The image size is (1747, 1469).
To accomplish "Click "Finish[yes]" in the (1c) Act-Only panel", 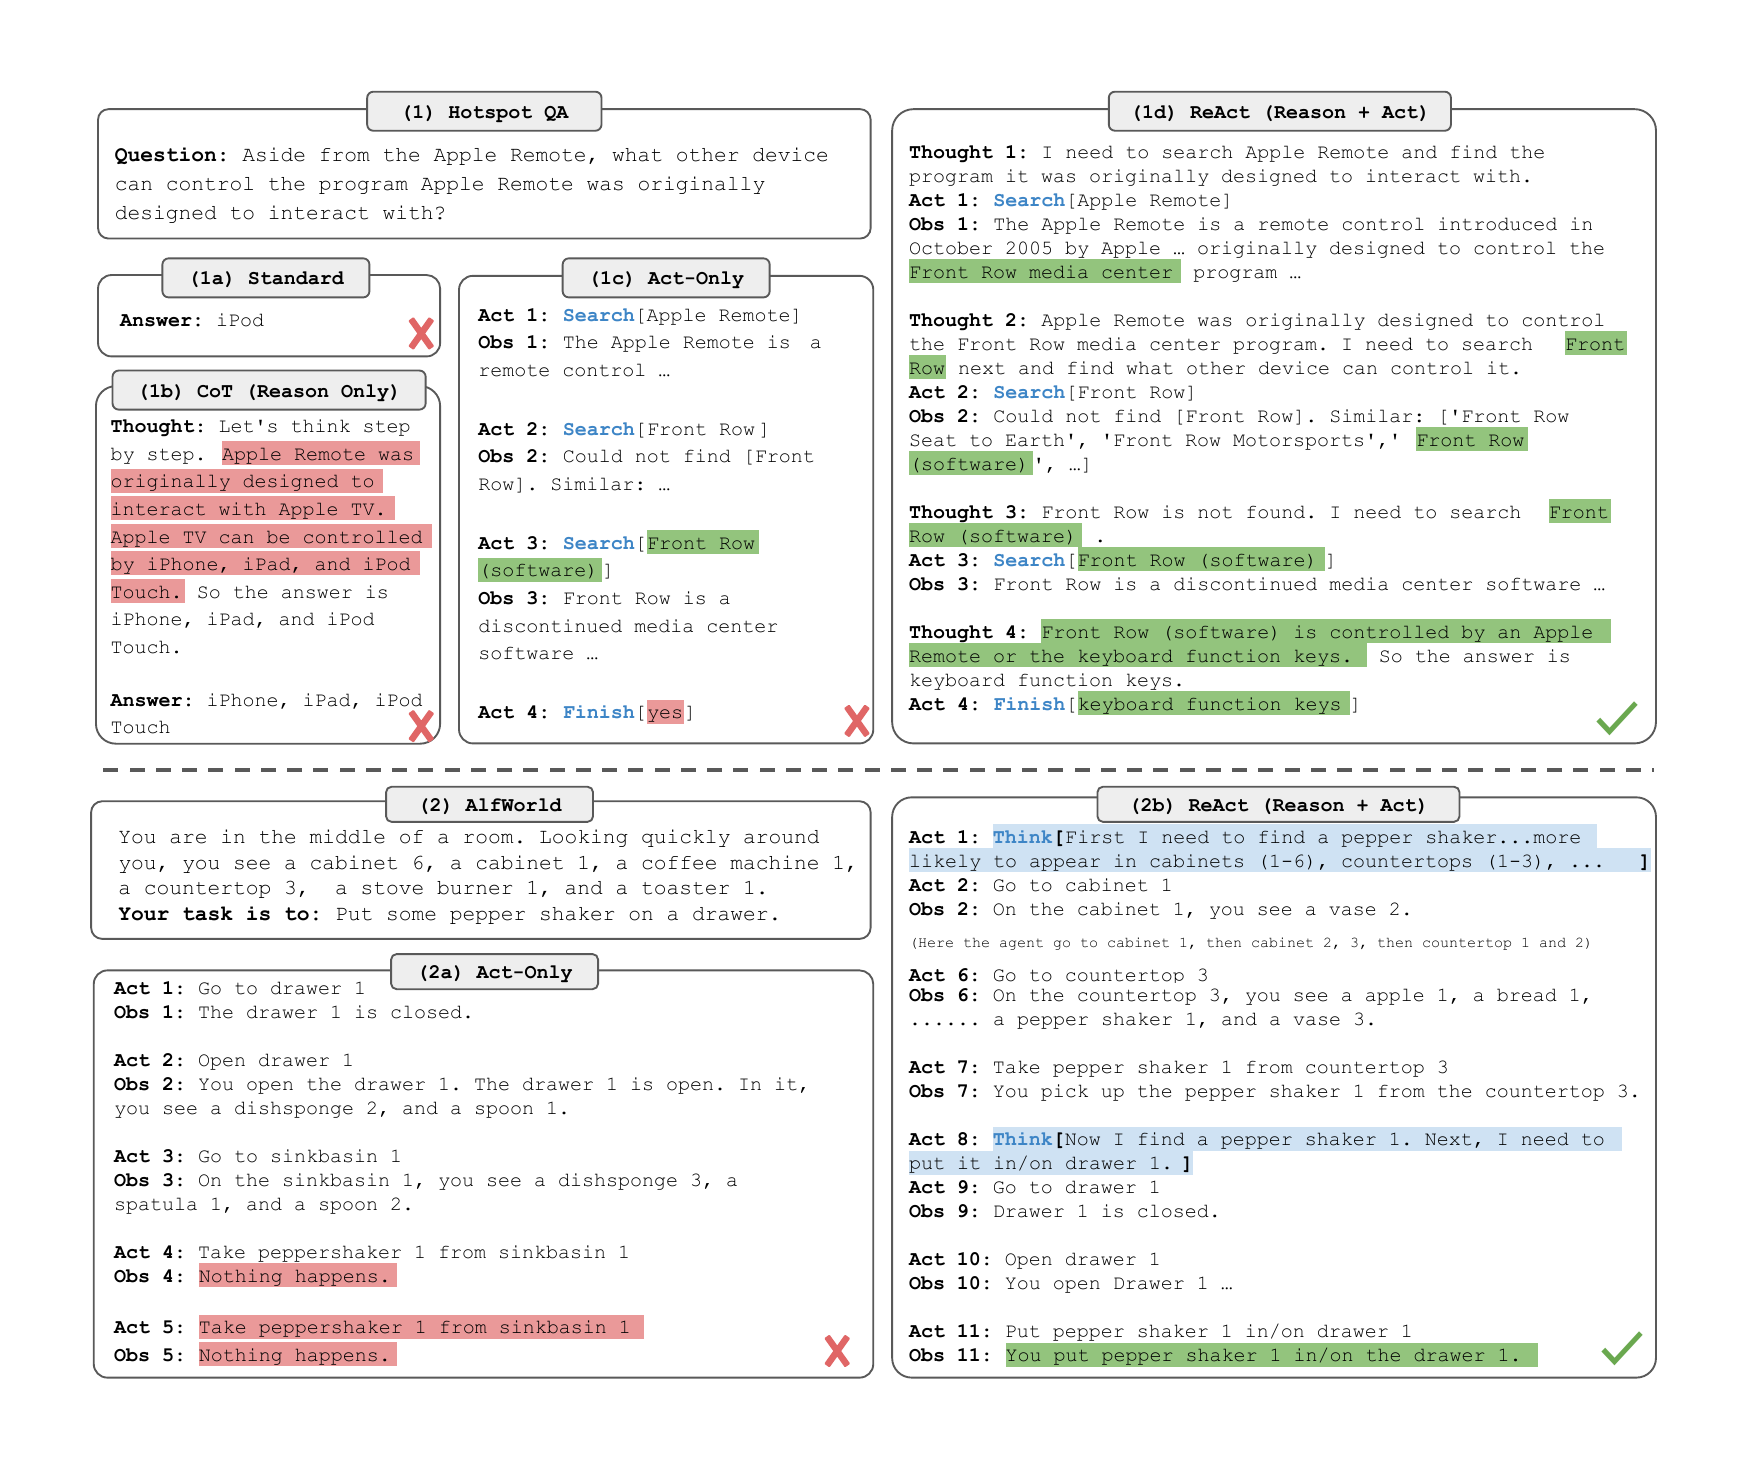I will (x=628, y=712).
